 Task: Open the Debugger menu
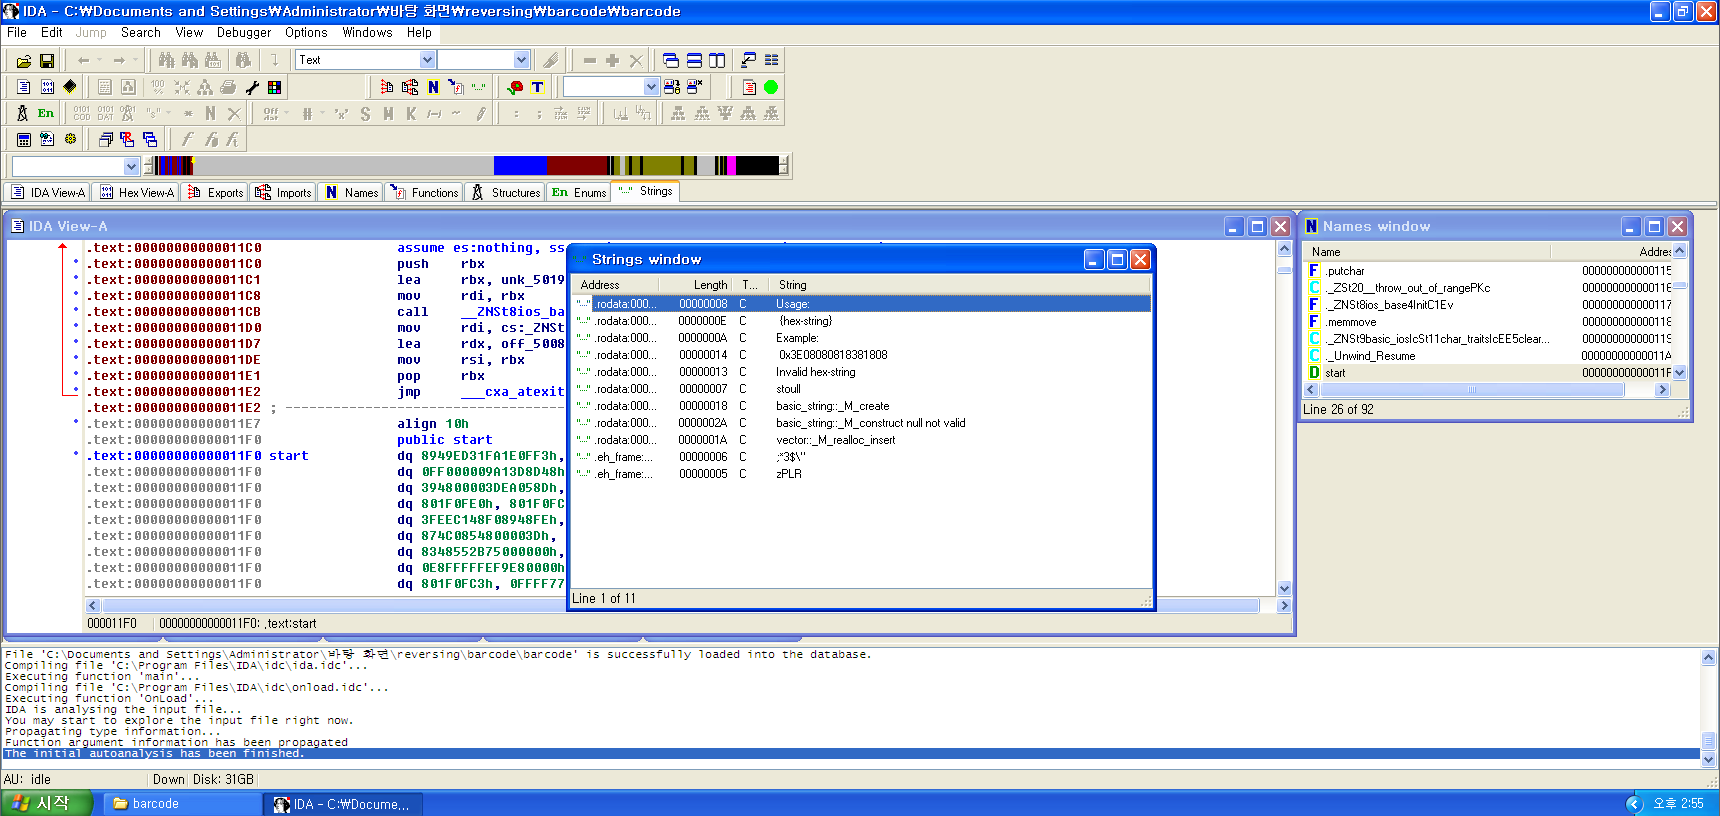pos(243,32)
